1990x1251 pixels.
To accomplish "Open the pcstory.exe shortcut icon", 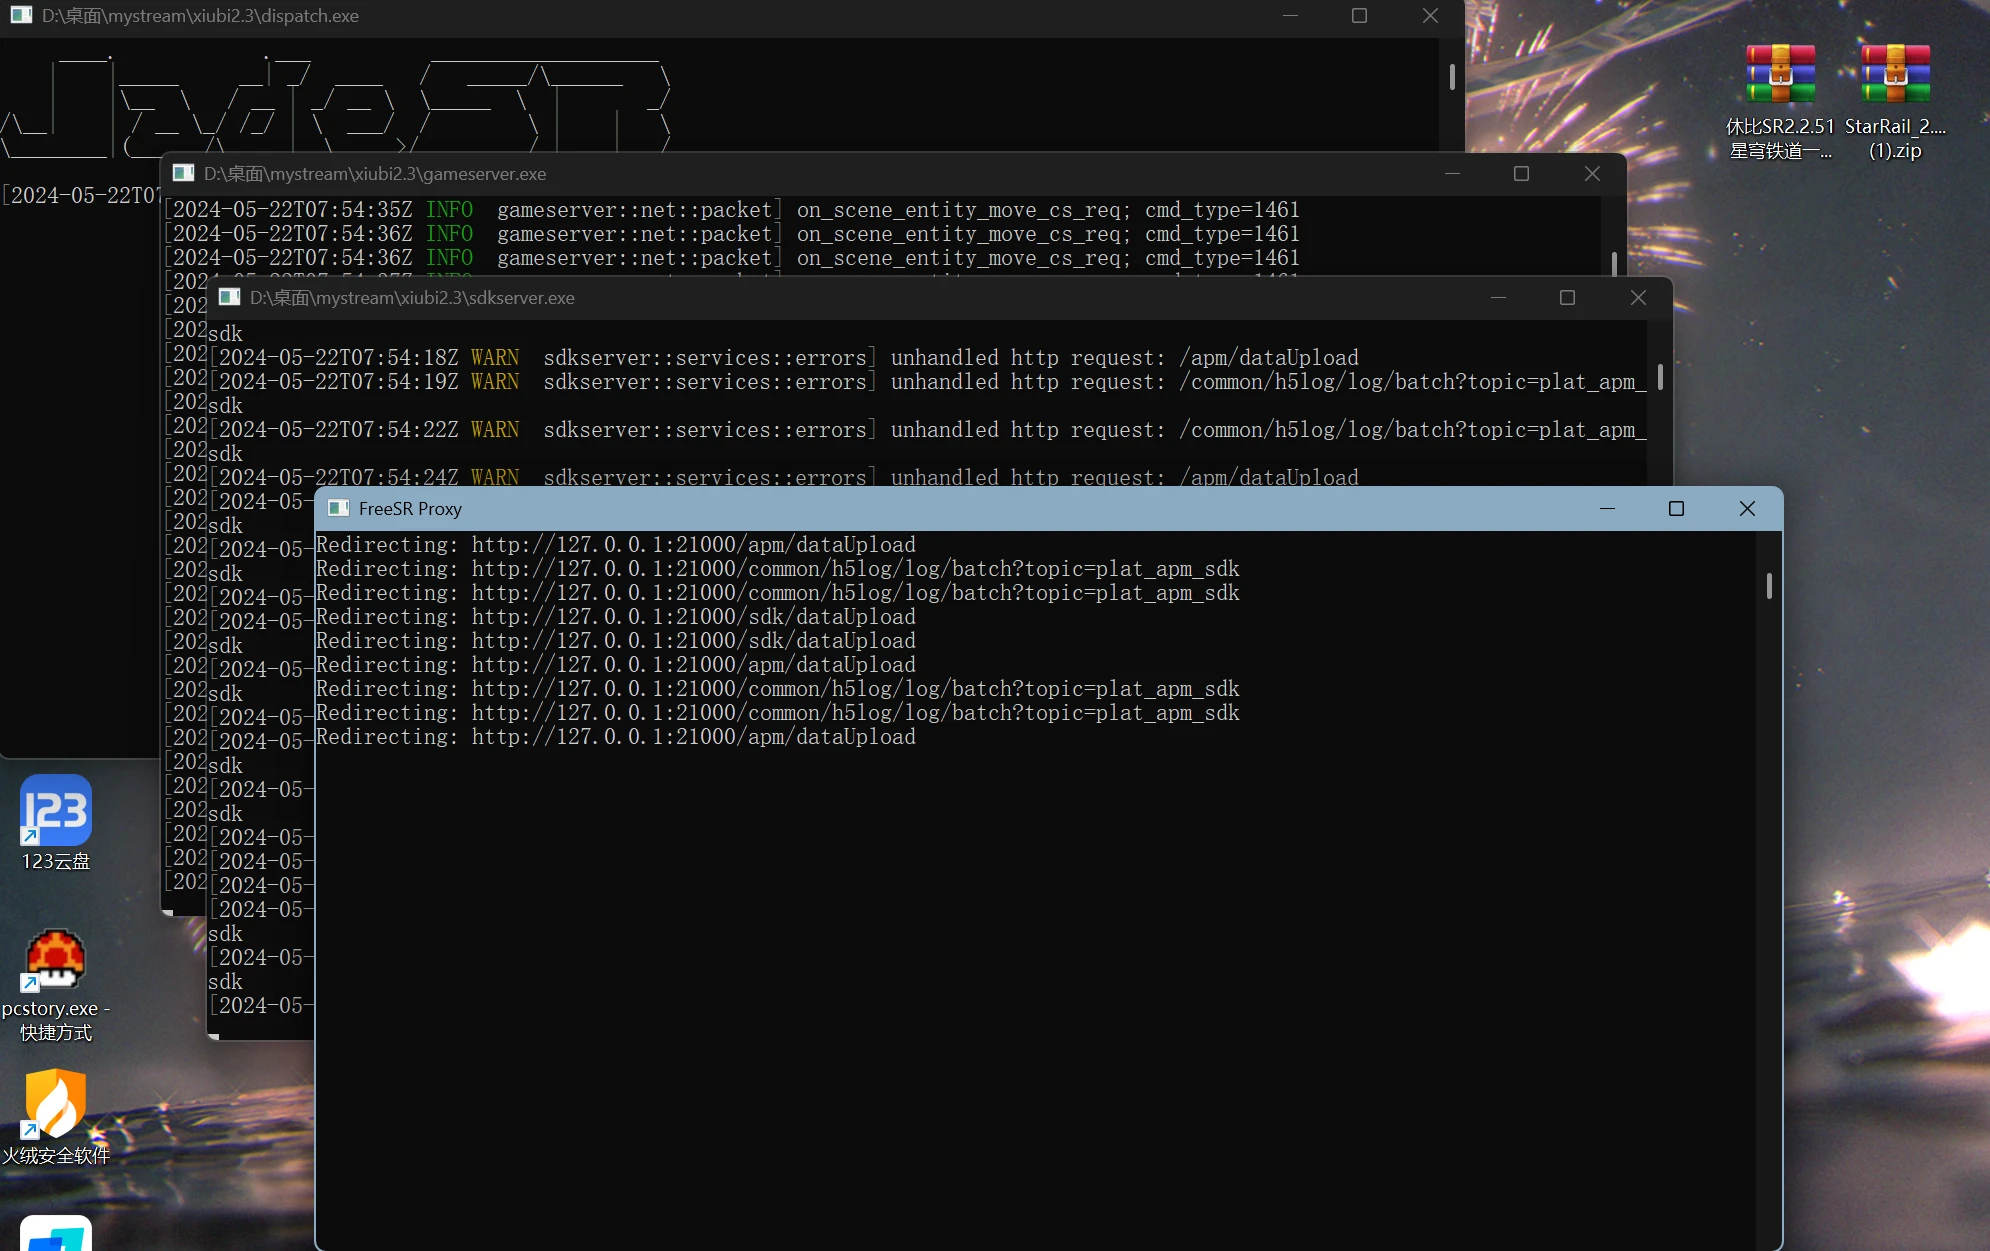I will 56,960.
